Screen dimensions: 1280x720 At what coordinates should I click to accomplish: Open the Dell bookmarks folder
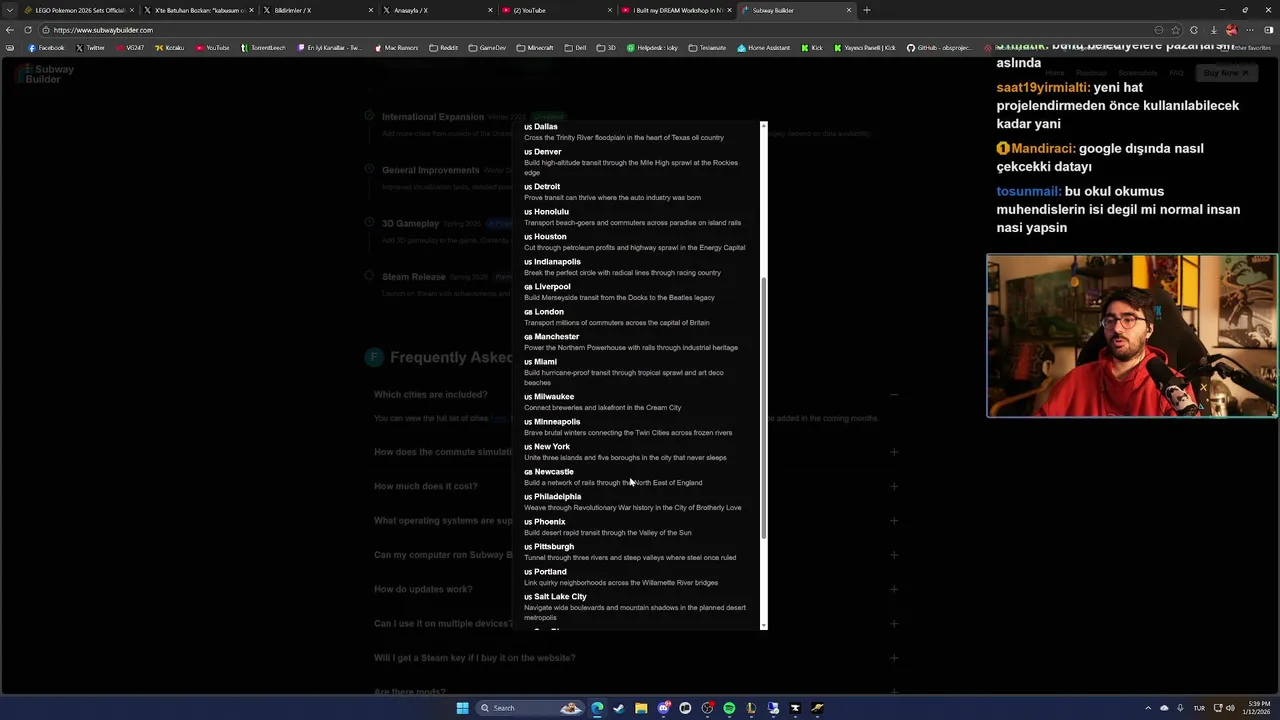(575, 47)
